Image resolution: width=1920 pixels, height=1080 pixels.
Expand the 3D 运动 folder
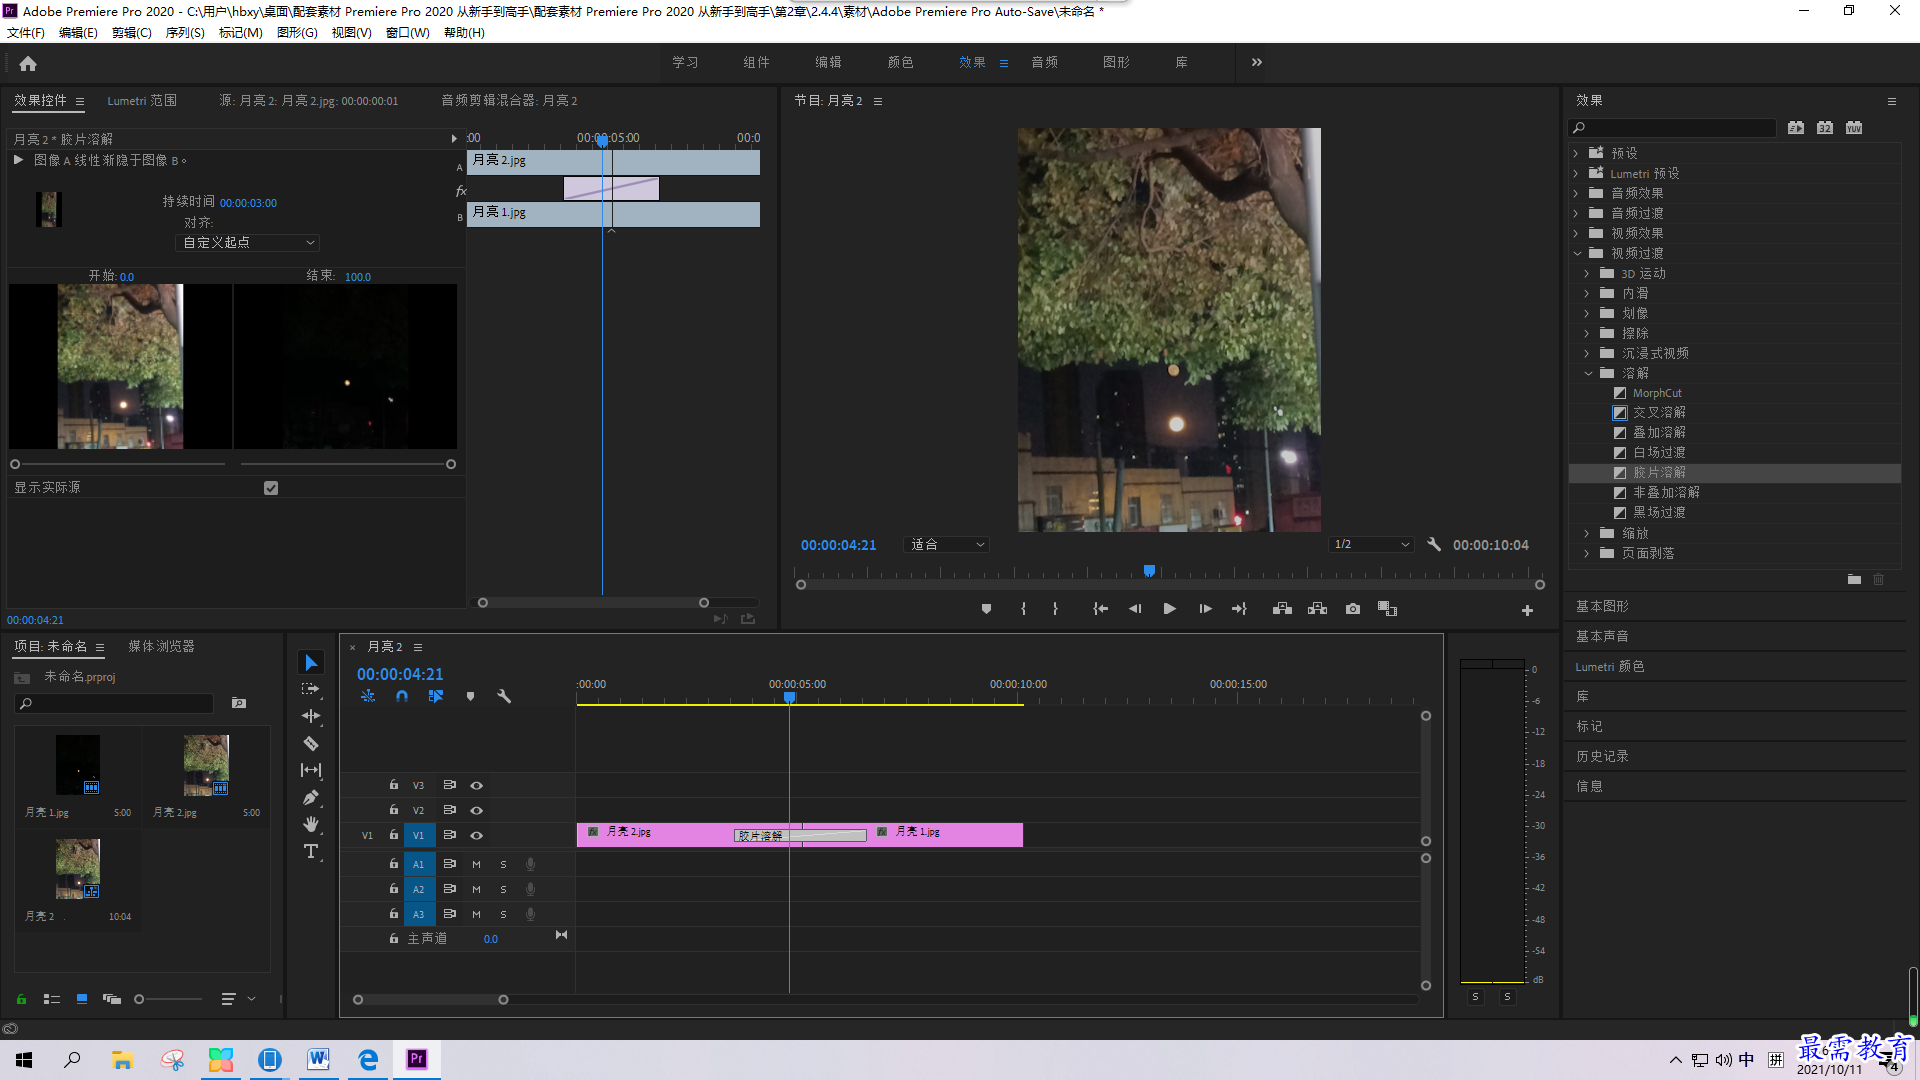click(1587, 273)
